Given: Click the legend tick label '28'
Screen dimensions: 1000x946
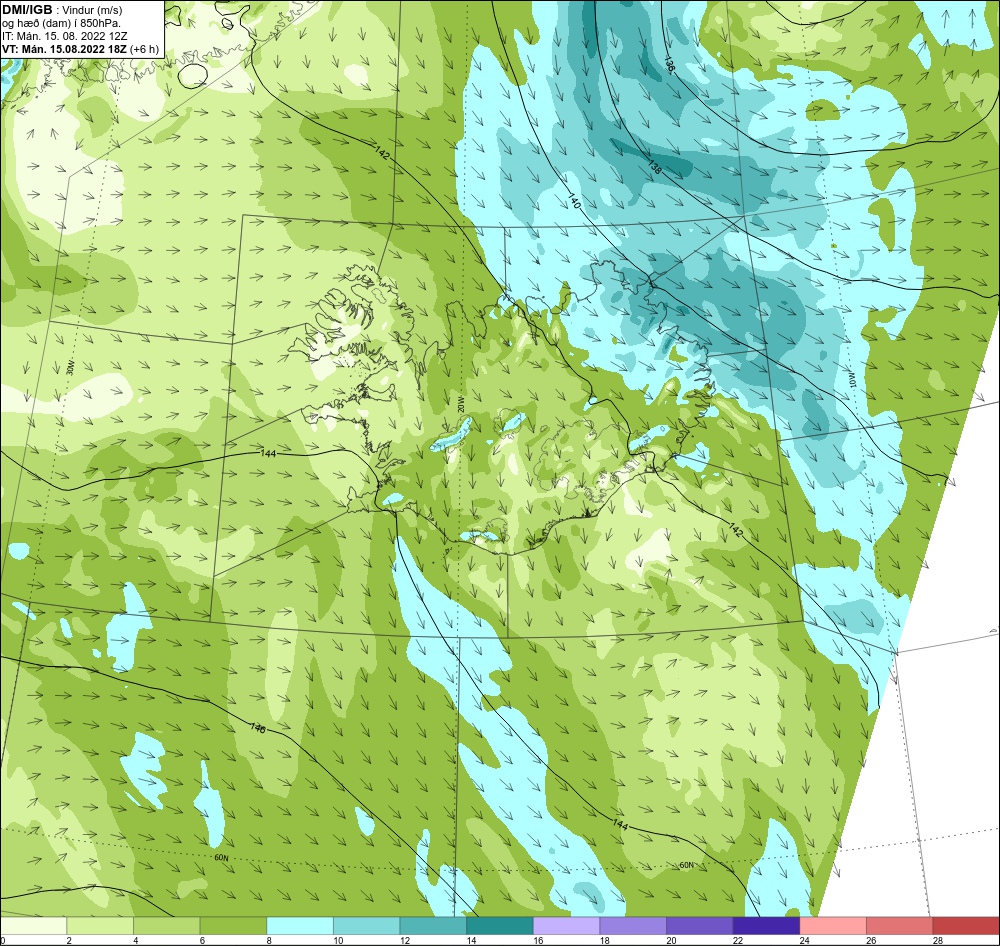Looking at the screenshot, I should pos(938,940).
